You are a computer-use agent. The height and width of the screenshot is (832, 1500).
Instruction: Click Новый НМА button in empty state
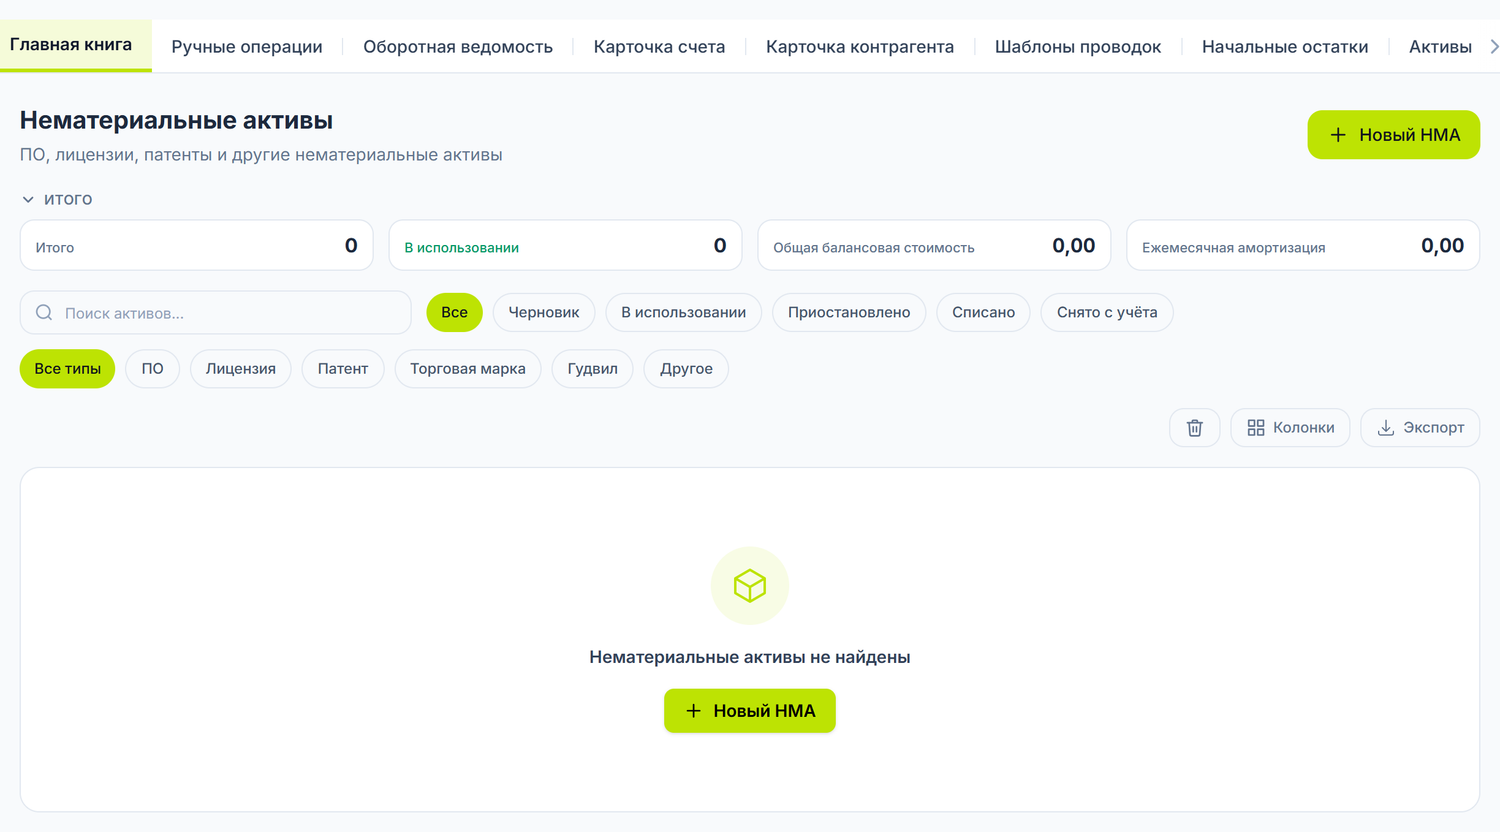(x=750, y=711)
